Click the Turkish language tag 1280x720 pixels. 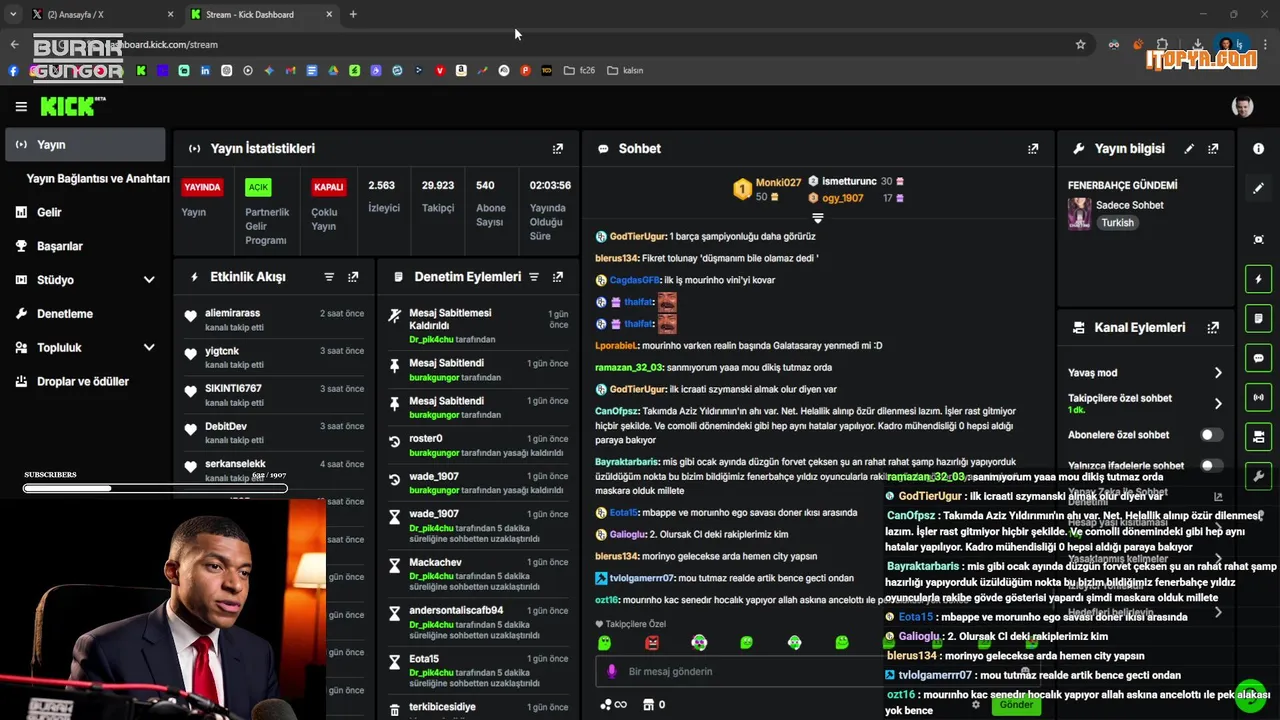click(1117, 223)
